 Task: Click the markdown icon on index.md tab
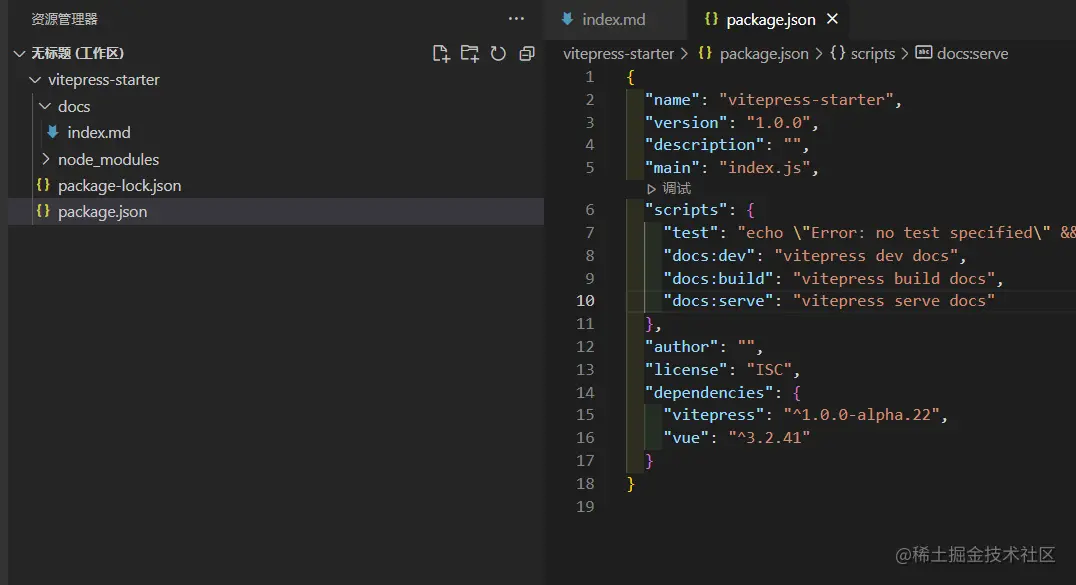(568, 19)
